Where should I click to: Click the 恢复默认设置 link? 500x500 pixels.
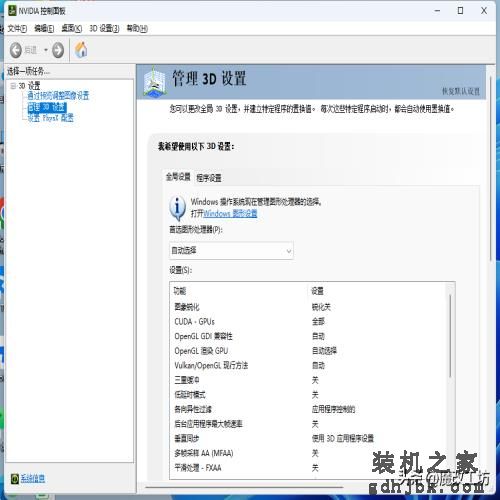point(461,91)
